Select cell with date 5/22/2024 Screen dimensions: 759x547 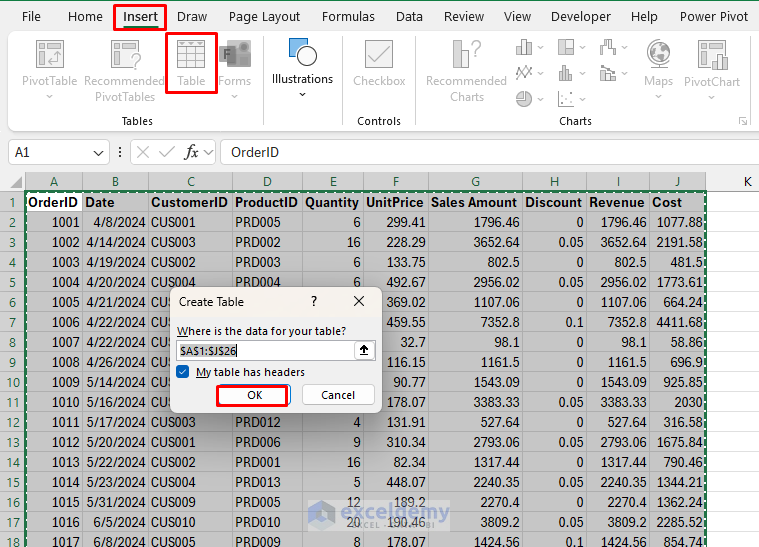115,462
